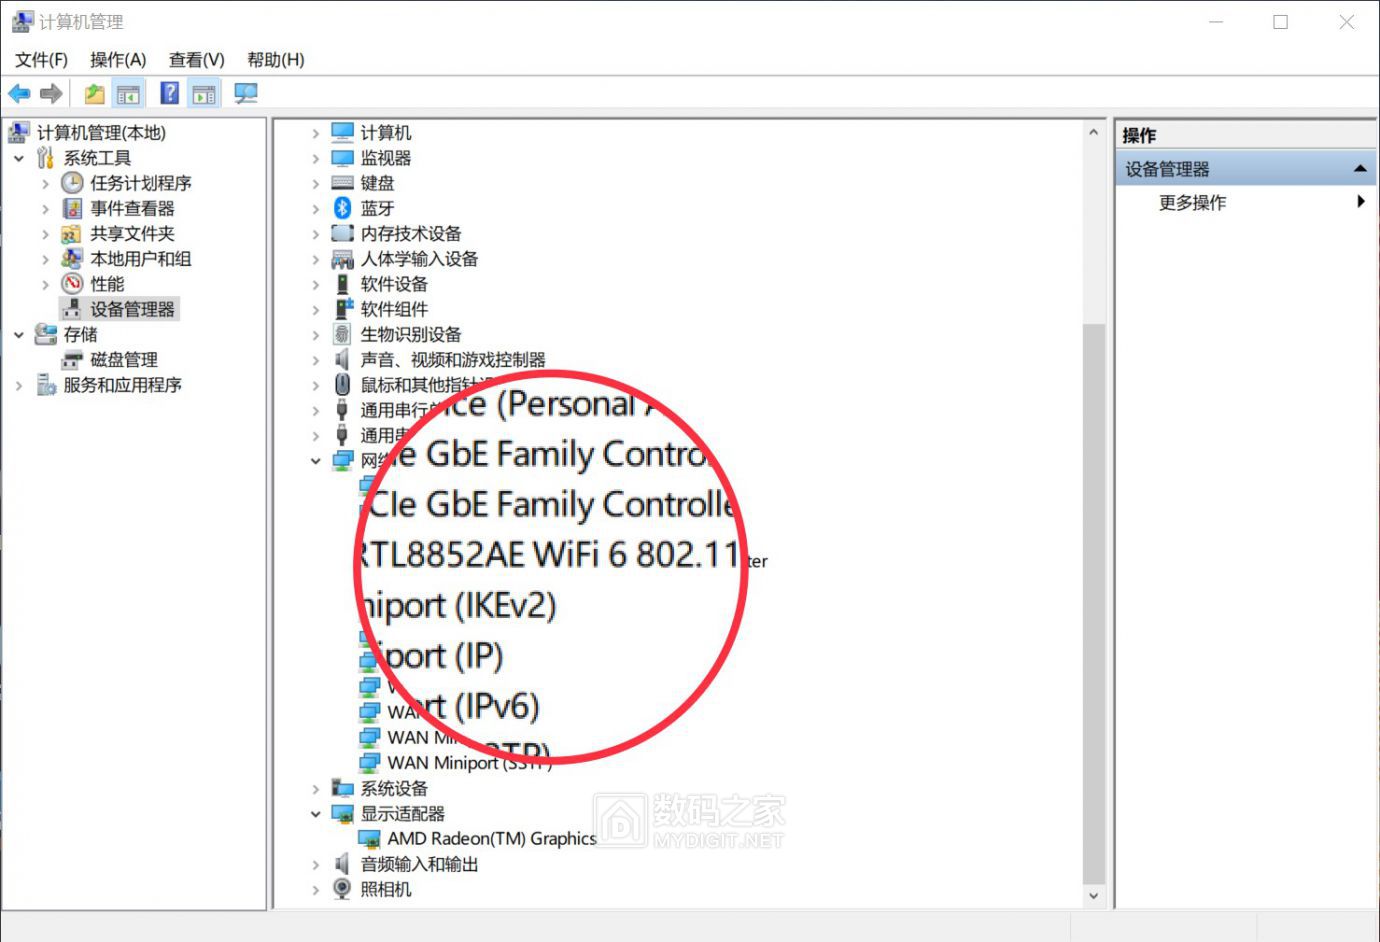1380x942 pixels.
Task: Click the 显示适配器 category label
Action: [x=402, y=814]
